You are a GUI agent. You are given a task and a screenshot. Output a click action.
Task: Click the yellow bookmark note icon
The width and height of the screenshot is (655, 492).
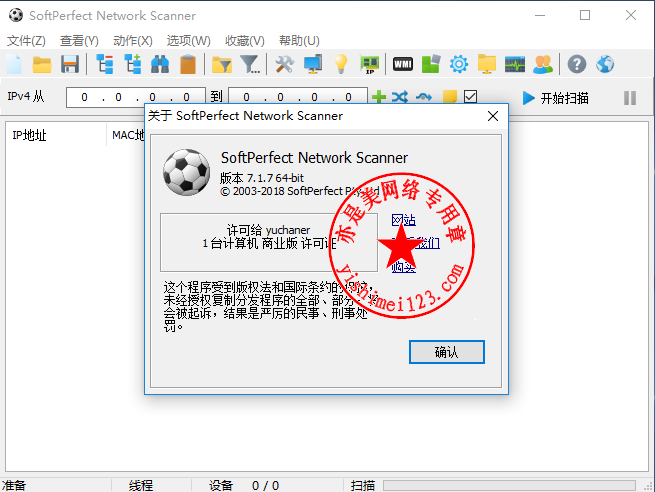tap(449, 97)
